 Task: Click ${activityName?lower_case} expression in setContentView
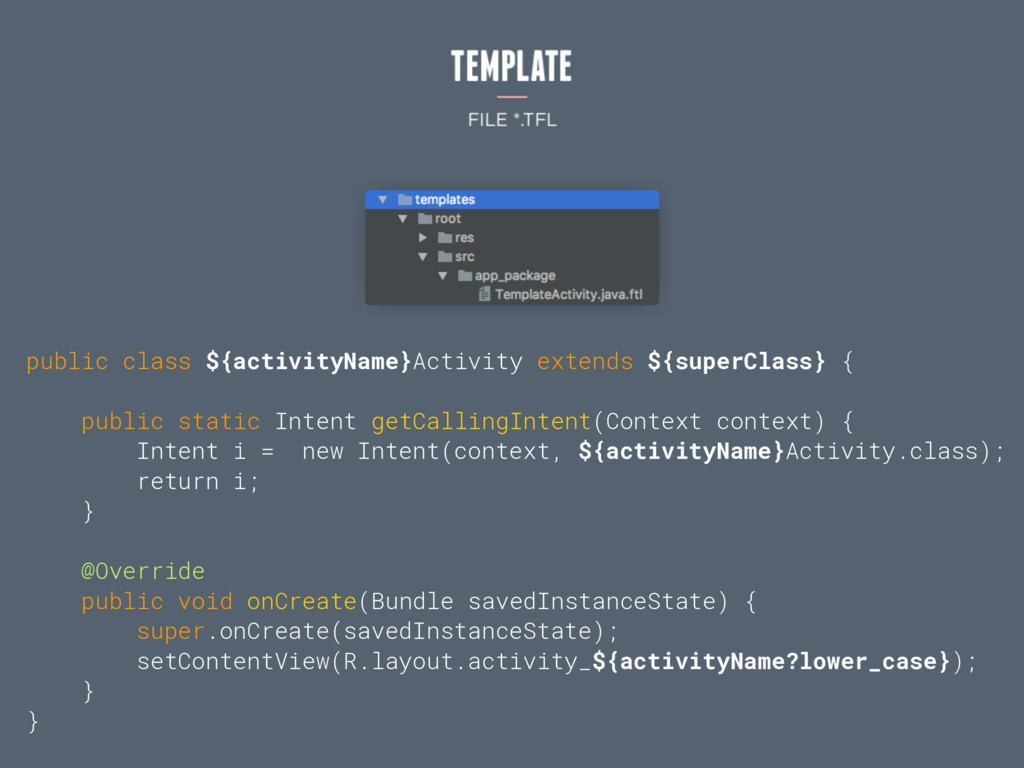click(772, 662)
